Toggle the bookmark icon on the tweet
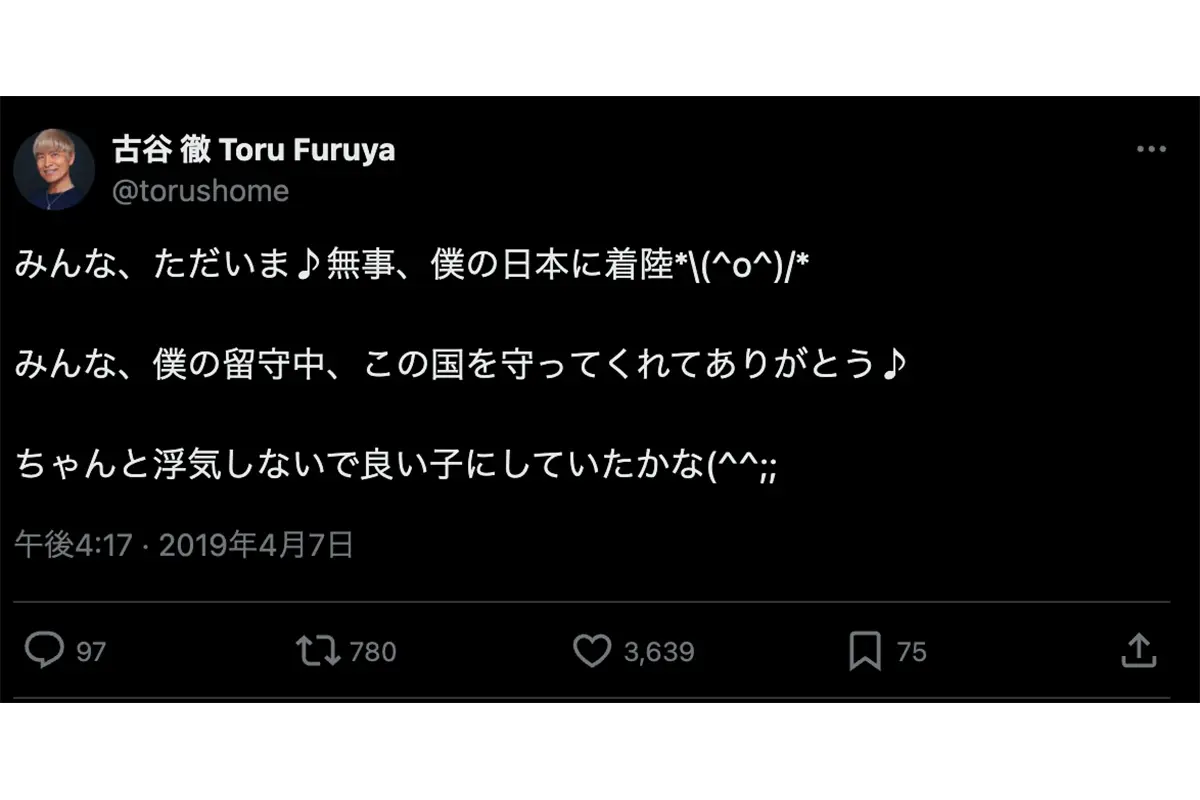 [x=865, y=651]
